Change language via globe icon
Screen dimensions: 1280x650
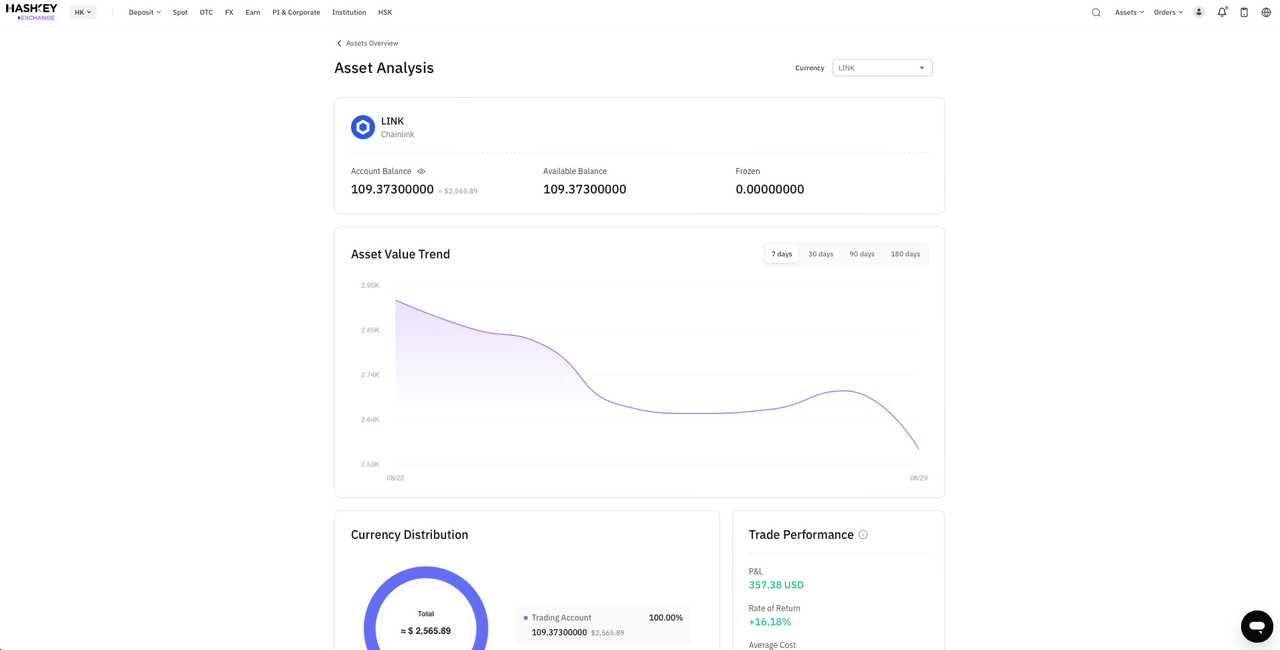1266,13
